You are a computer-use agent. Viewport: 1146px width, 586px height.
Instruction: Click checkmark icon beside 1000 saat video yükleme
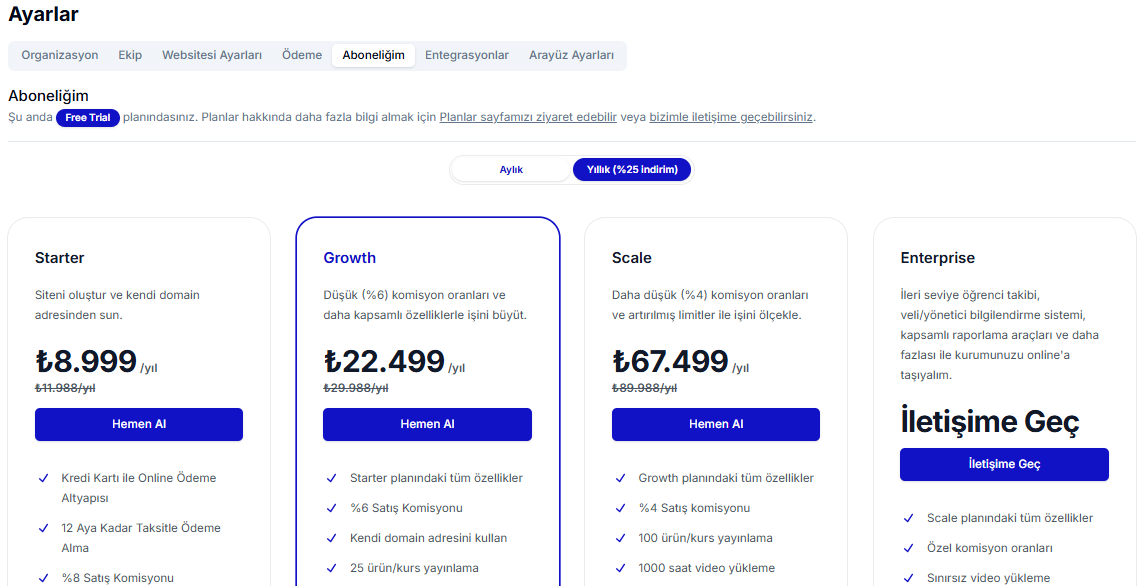point(621,568)
